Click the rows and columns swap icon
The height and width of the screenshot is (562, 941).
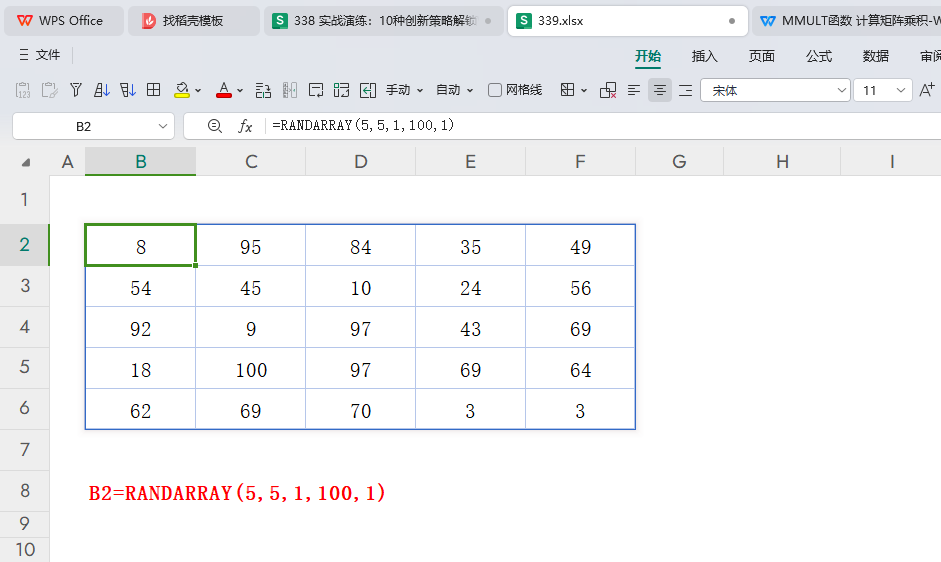tap(263, 90)
